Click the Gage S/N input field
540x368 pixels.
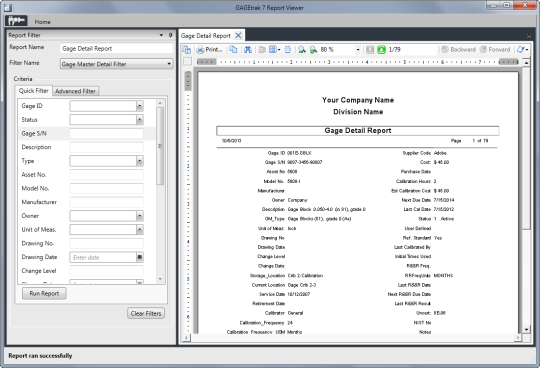[106, 134]
